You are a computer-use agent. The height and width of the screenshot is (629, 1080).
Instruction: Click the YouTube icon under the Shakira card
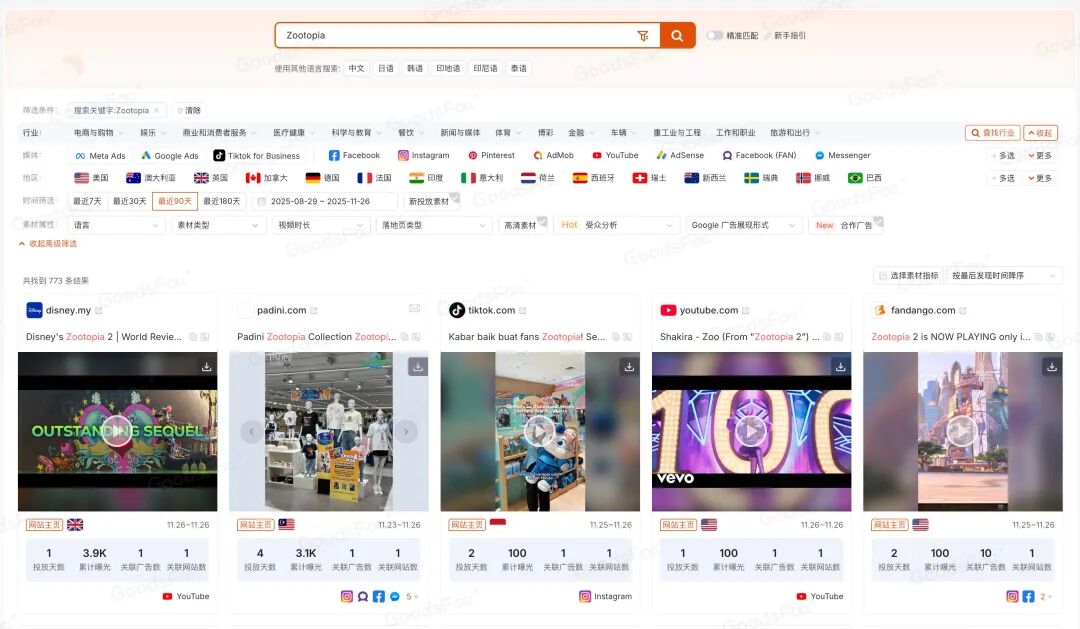click(801, 596)
